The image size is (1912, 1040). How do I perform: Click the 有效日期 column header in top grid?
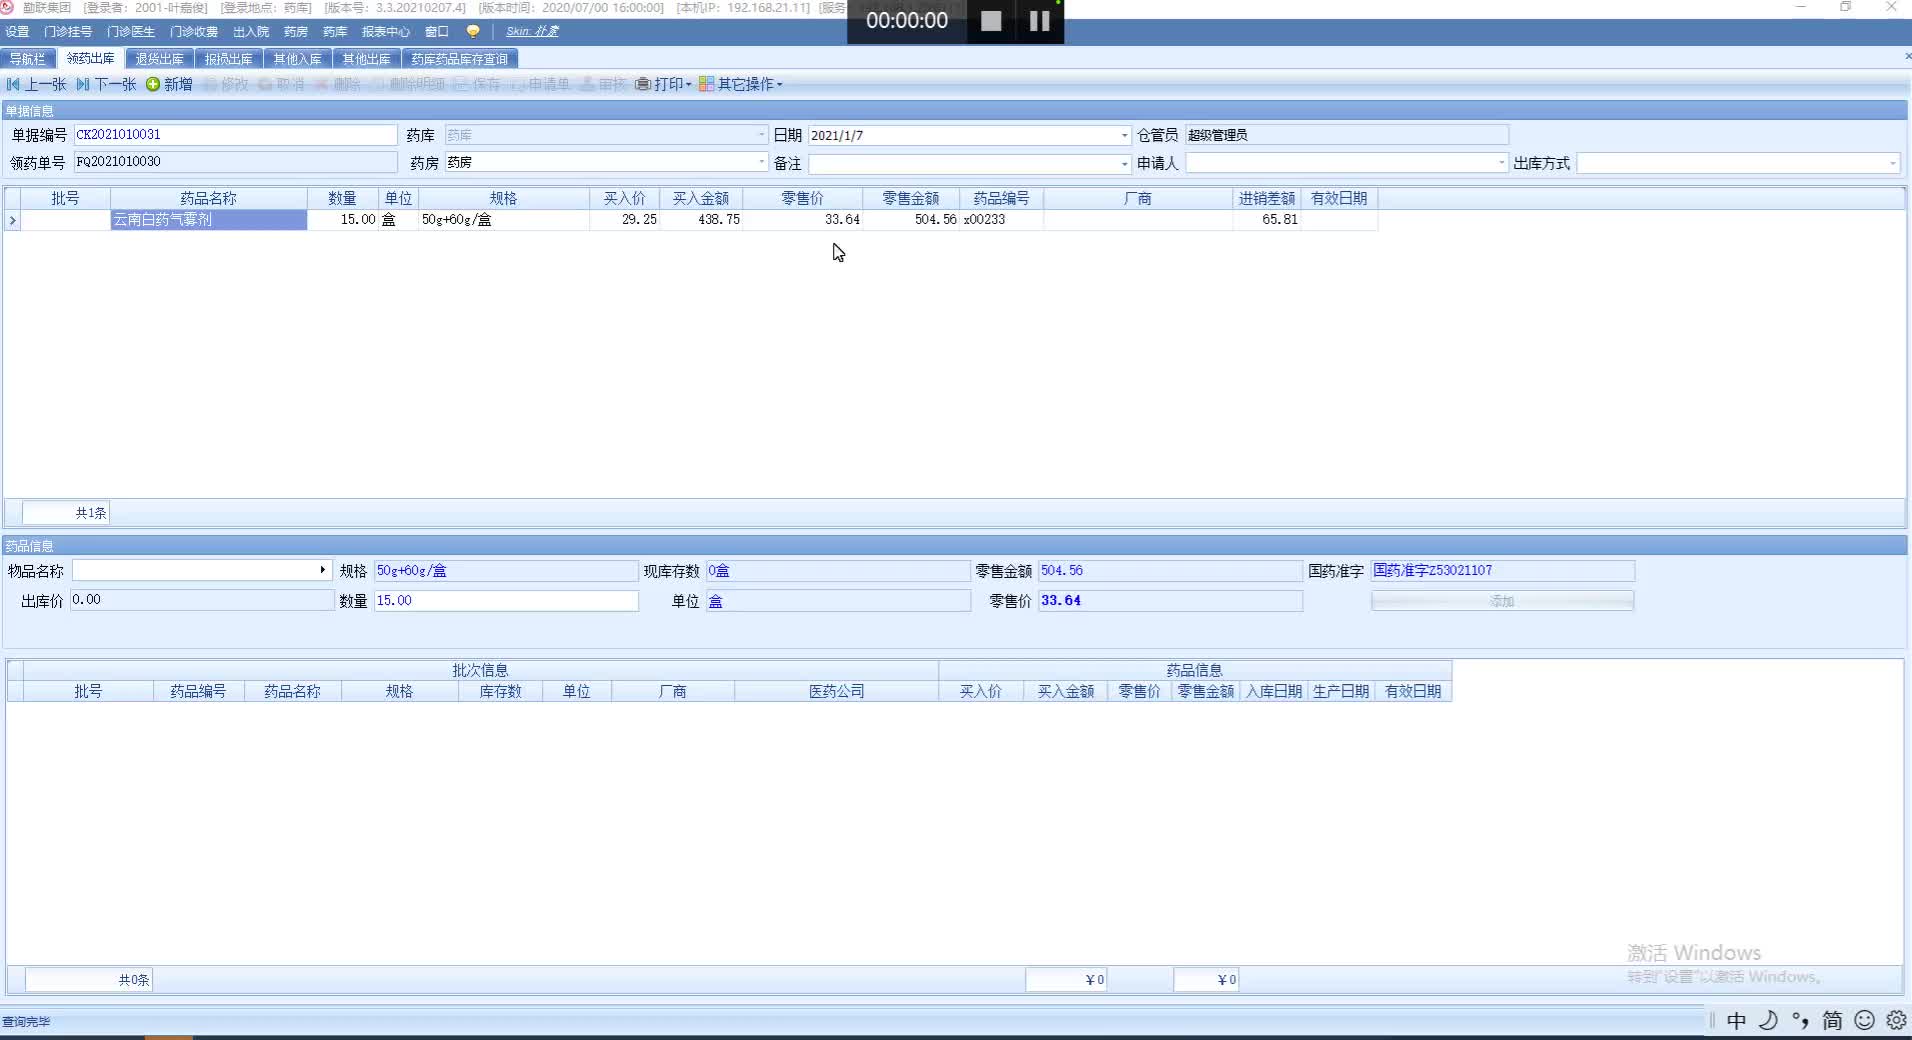click(x=1339, y=199)
